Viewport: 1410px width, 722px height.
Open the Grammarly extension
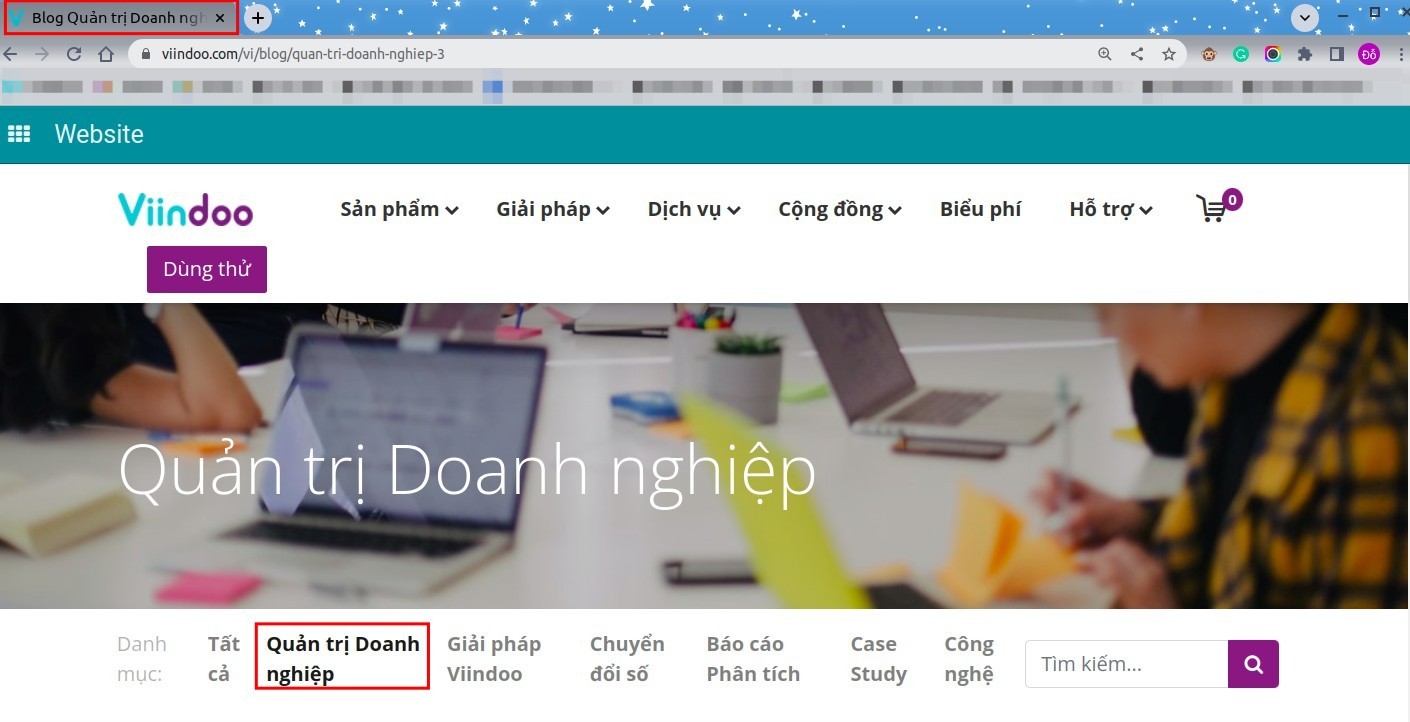pyautogui.click(x=1240, y=54)
